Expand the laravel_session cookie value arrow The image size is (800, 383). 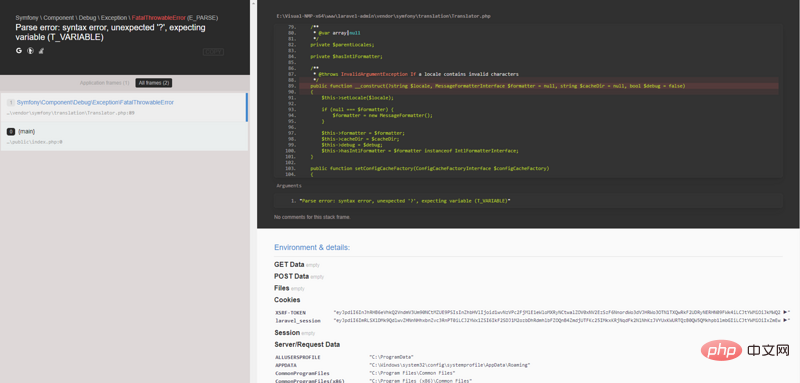[x=786, y=320]
